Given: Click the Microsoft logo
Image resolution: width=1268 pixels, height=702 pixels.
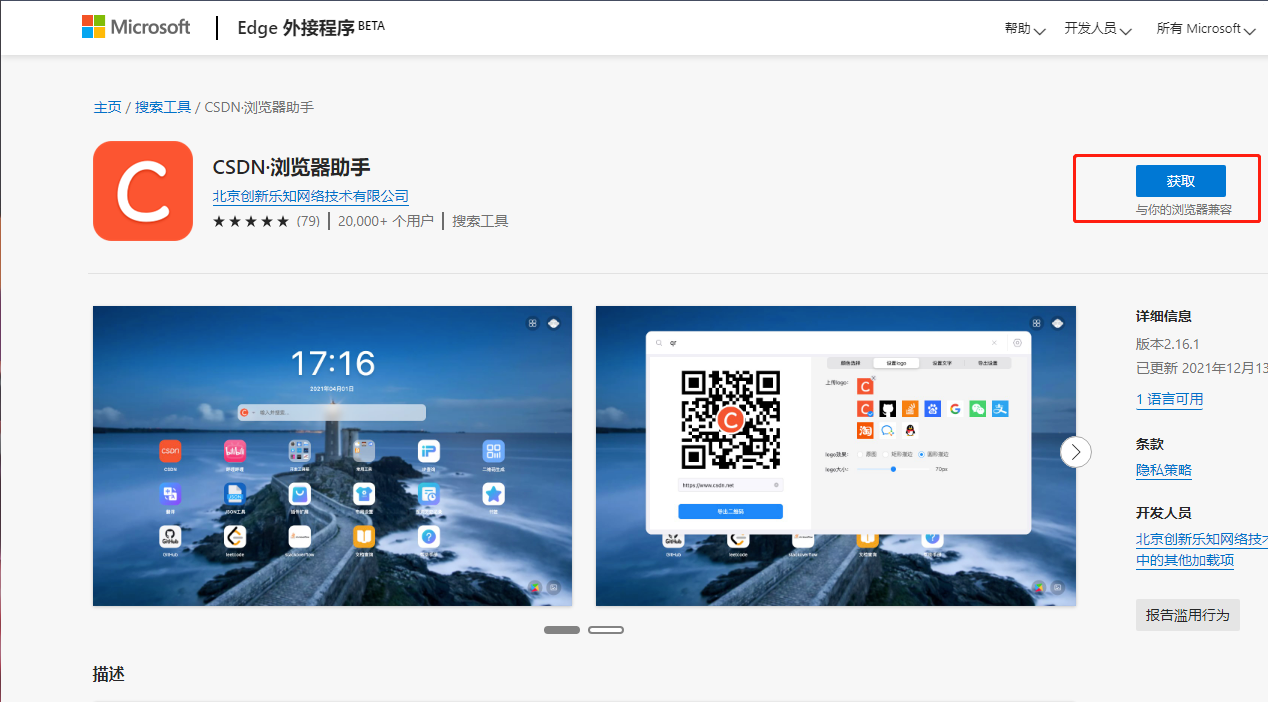Looking at the screenshot, I should tap(136, 27).
